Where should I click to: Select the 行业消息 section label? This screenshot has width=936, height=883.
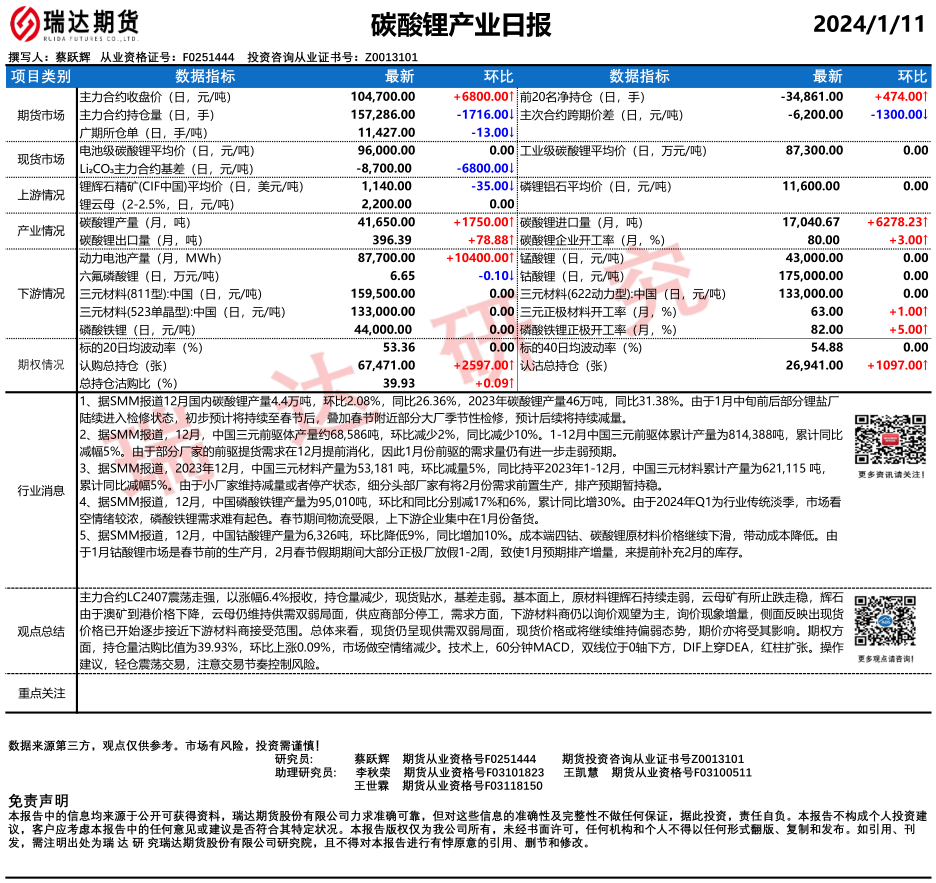[x=41, y=491]
